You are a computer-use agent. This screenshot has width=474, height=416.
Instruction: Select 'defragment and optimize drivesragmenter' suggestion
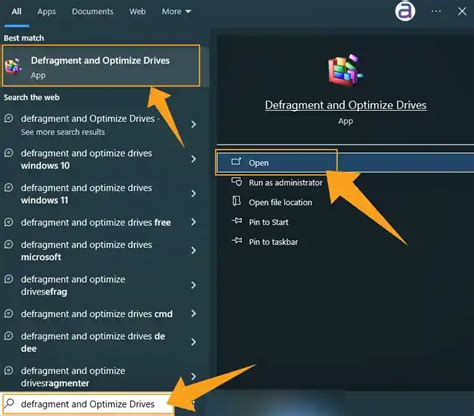73,377
